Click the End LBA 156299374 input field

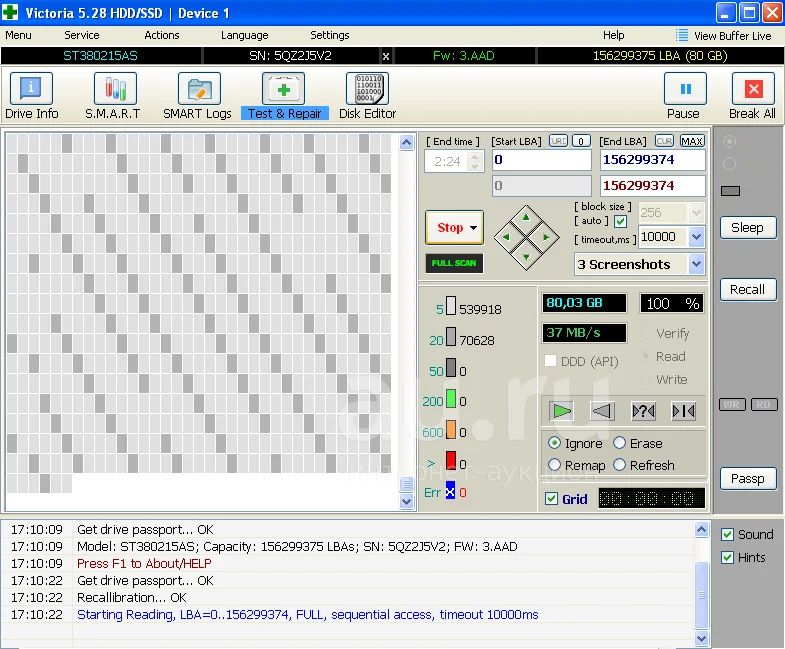[x=652, y=160]
